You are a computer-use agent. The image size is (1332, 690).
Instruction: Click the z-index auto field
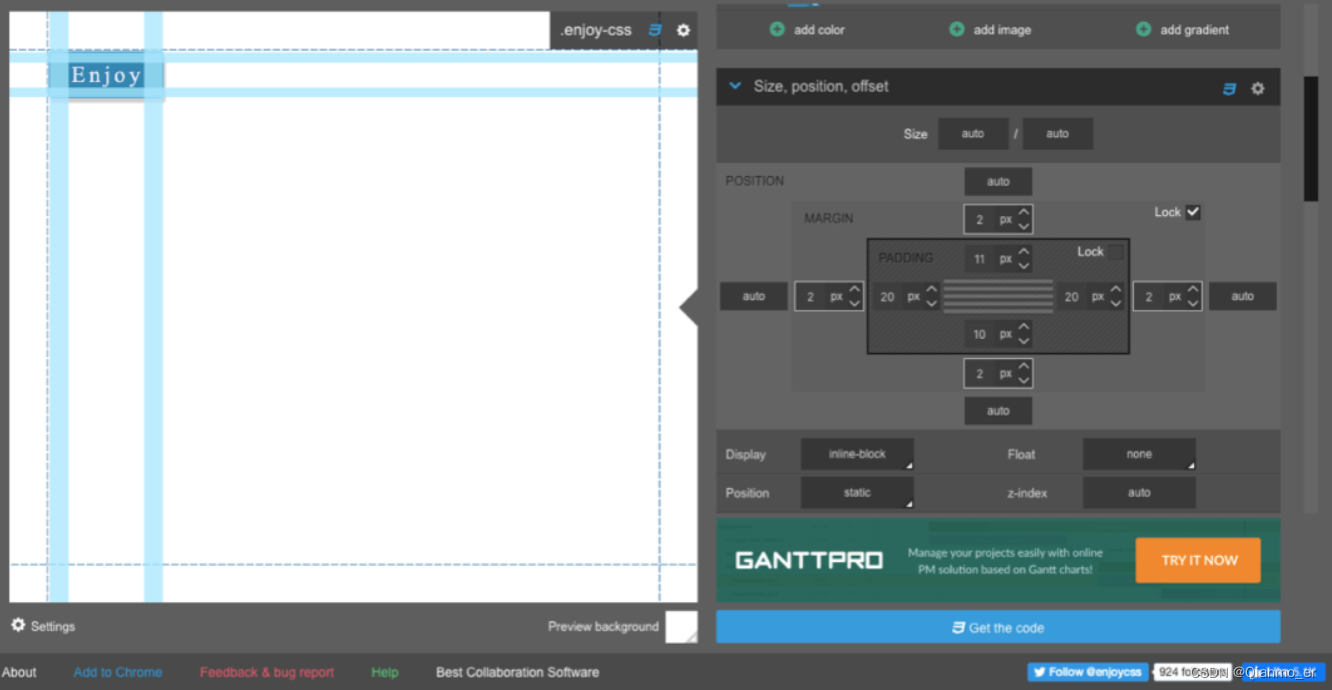tap(1139, 493)
